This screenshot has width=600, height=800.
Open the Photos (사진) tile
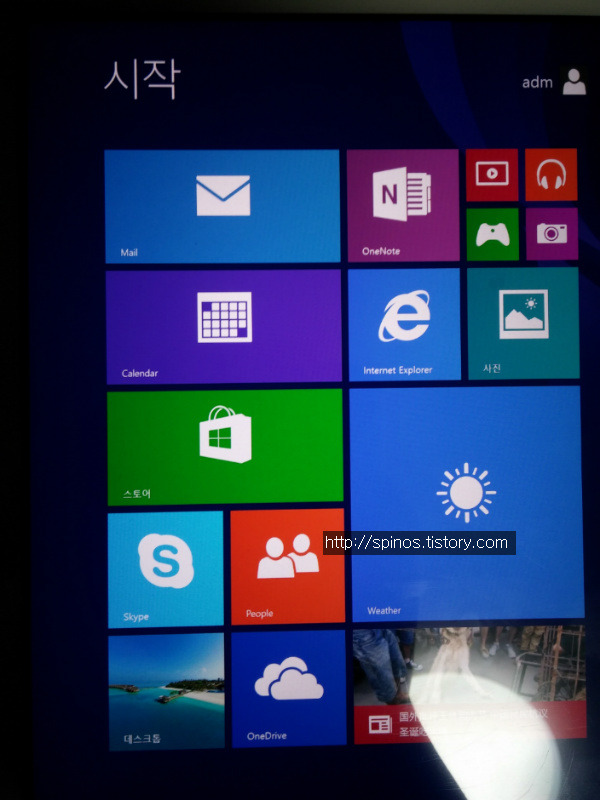[523, 323]
